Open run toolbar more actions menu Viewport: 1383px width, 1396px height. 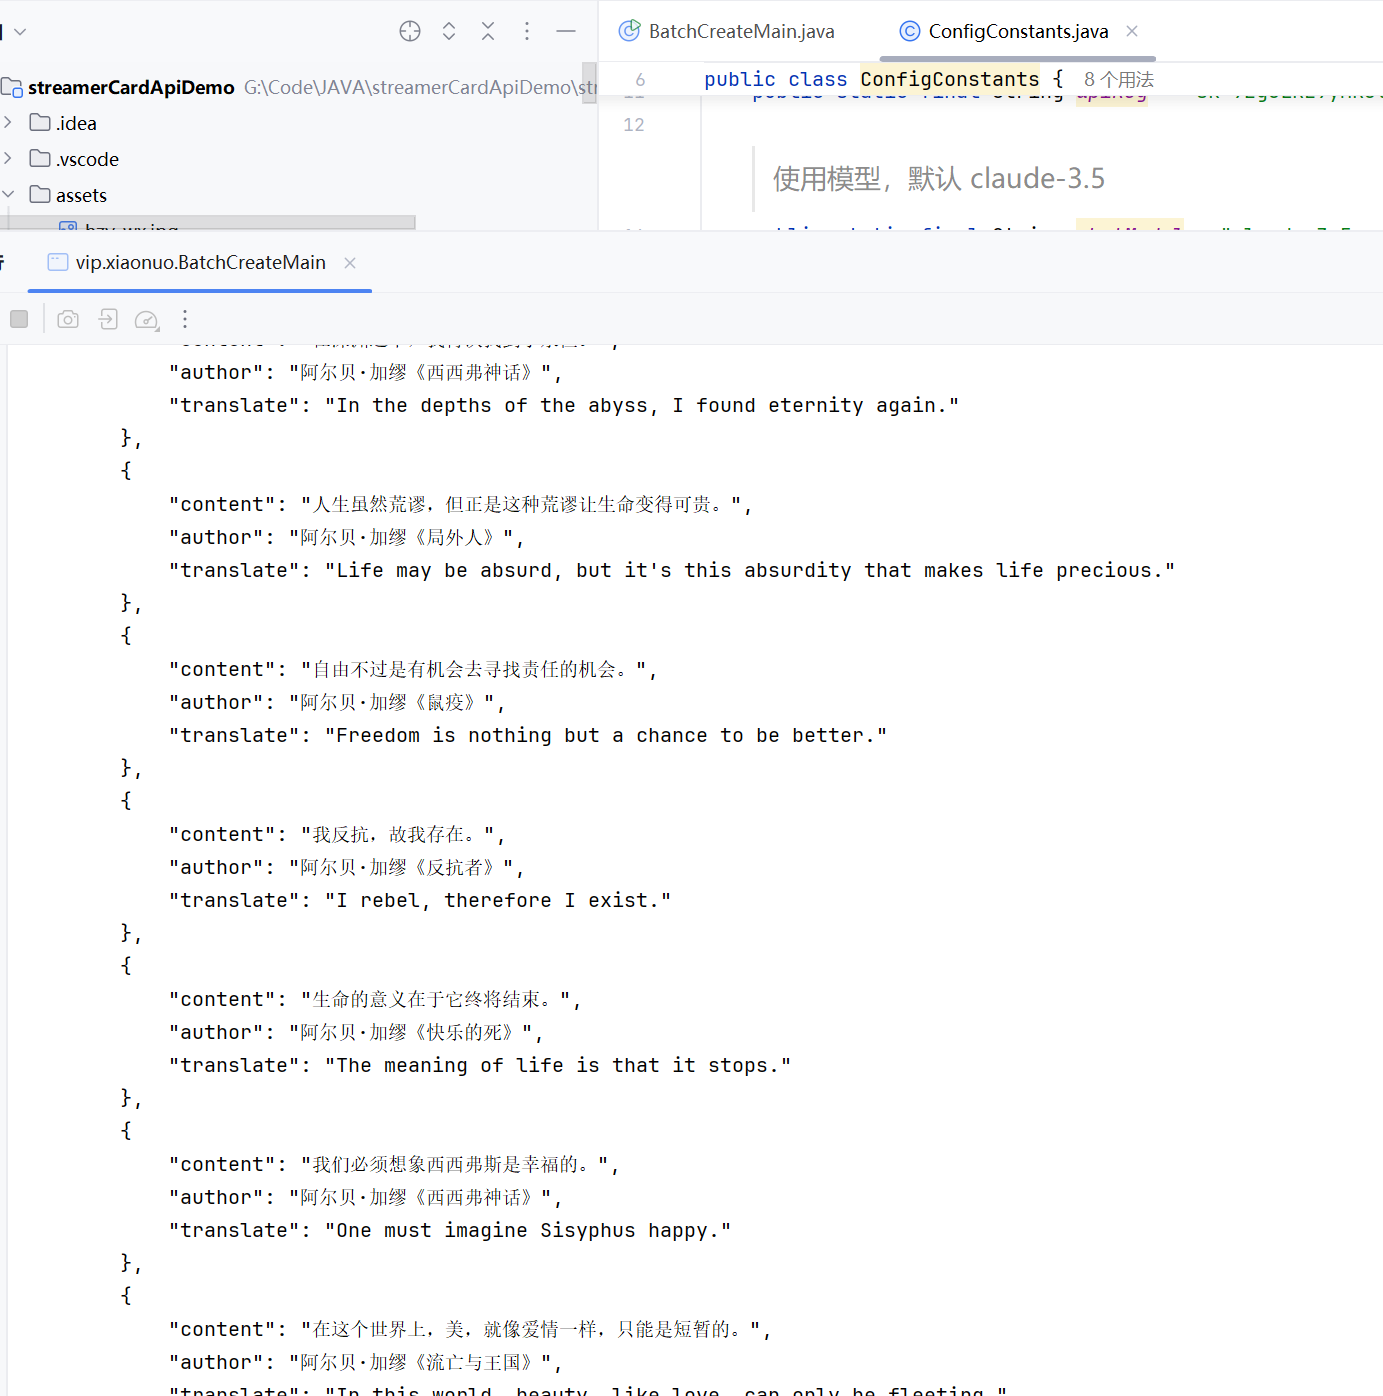pyautogui.click(x=185, y=319)
